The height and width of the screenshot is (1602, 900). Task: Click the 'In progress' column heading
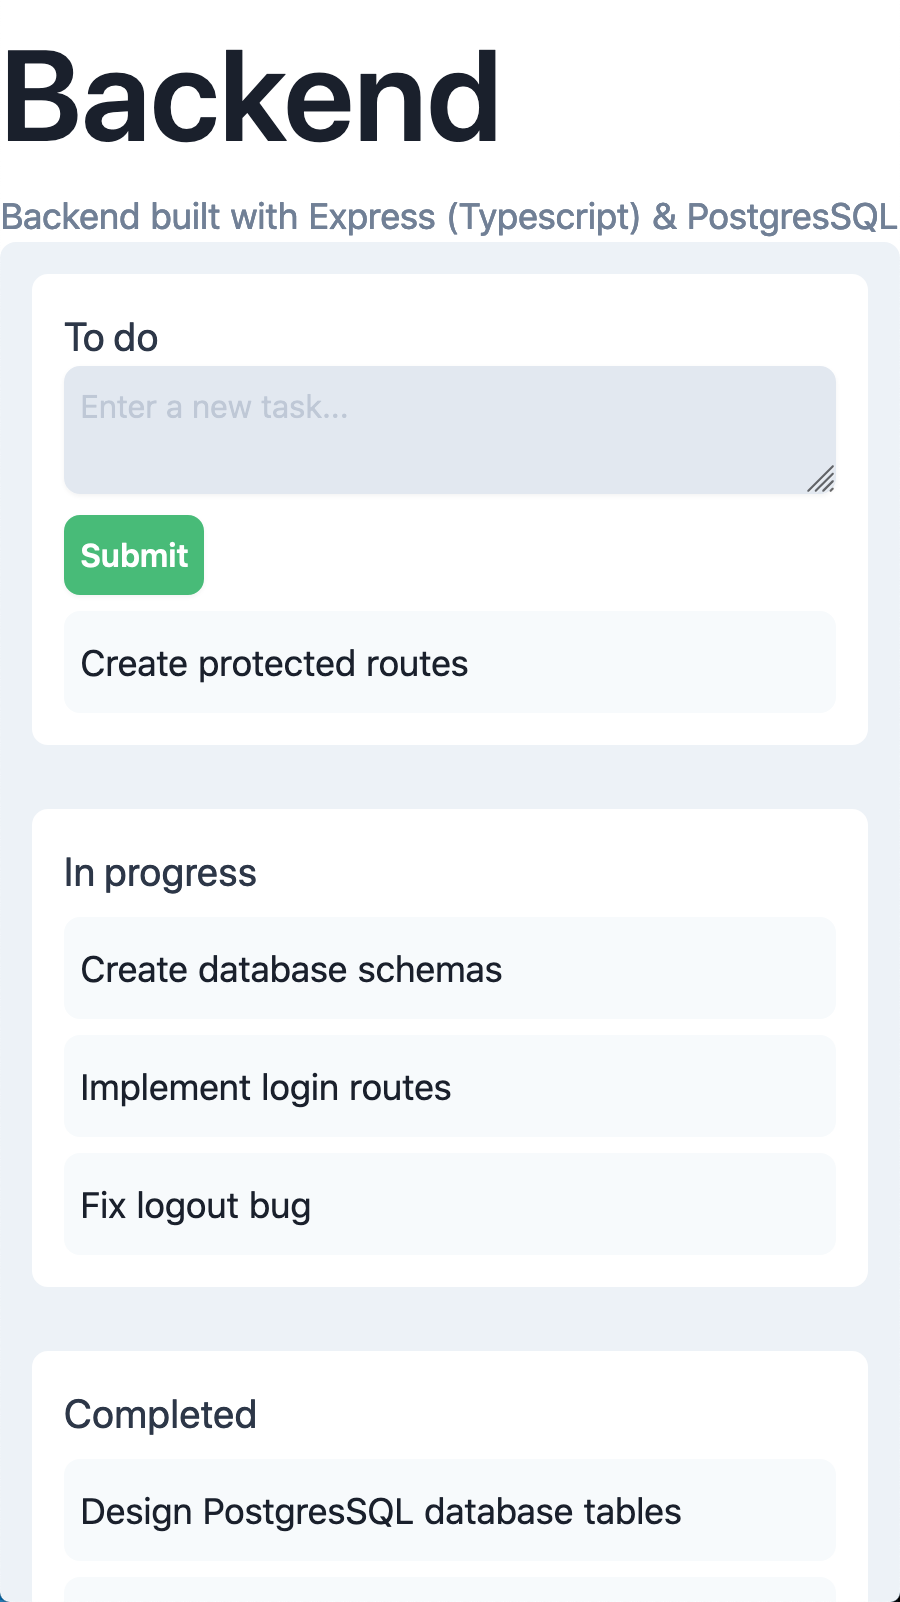point(160,873)
